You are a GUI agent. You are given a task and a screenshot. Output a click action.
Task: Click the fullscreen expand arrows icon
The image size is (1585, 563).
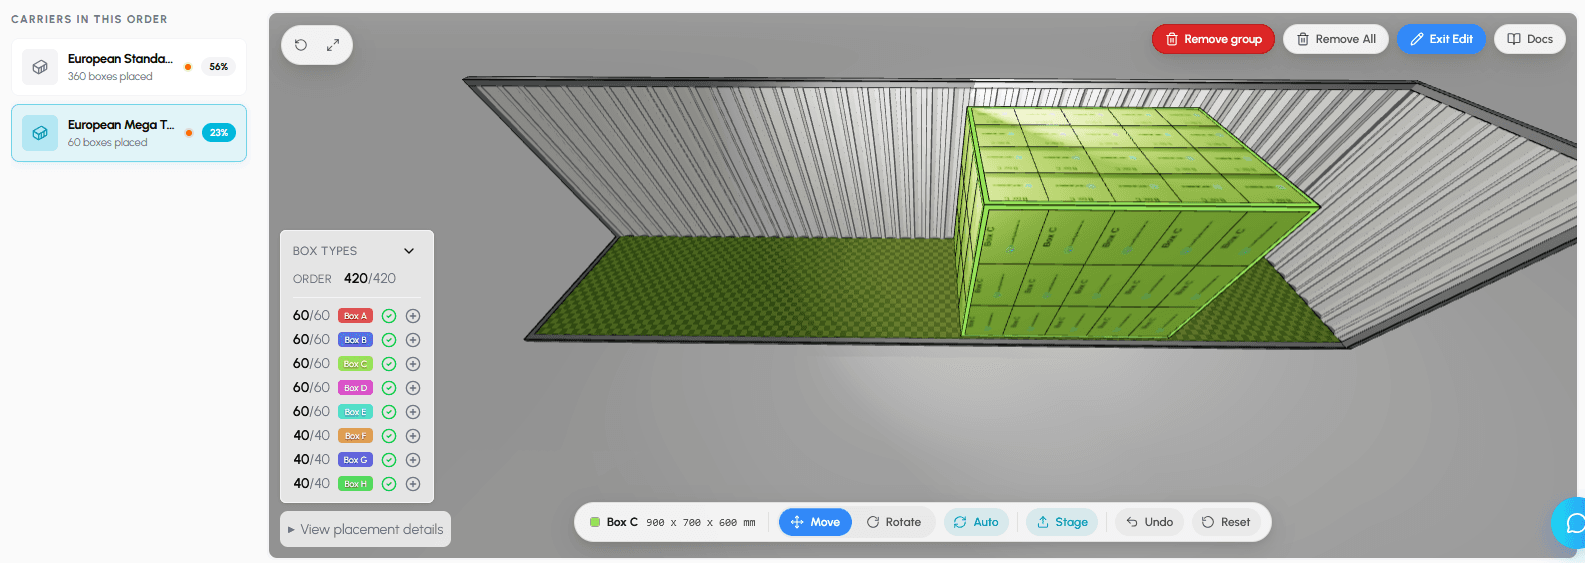point(333,45)
